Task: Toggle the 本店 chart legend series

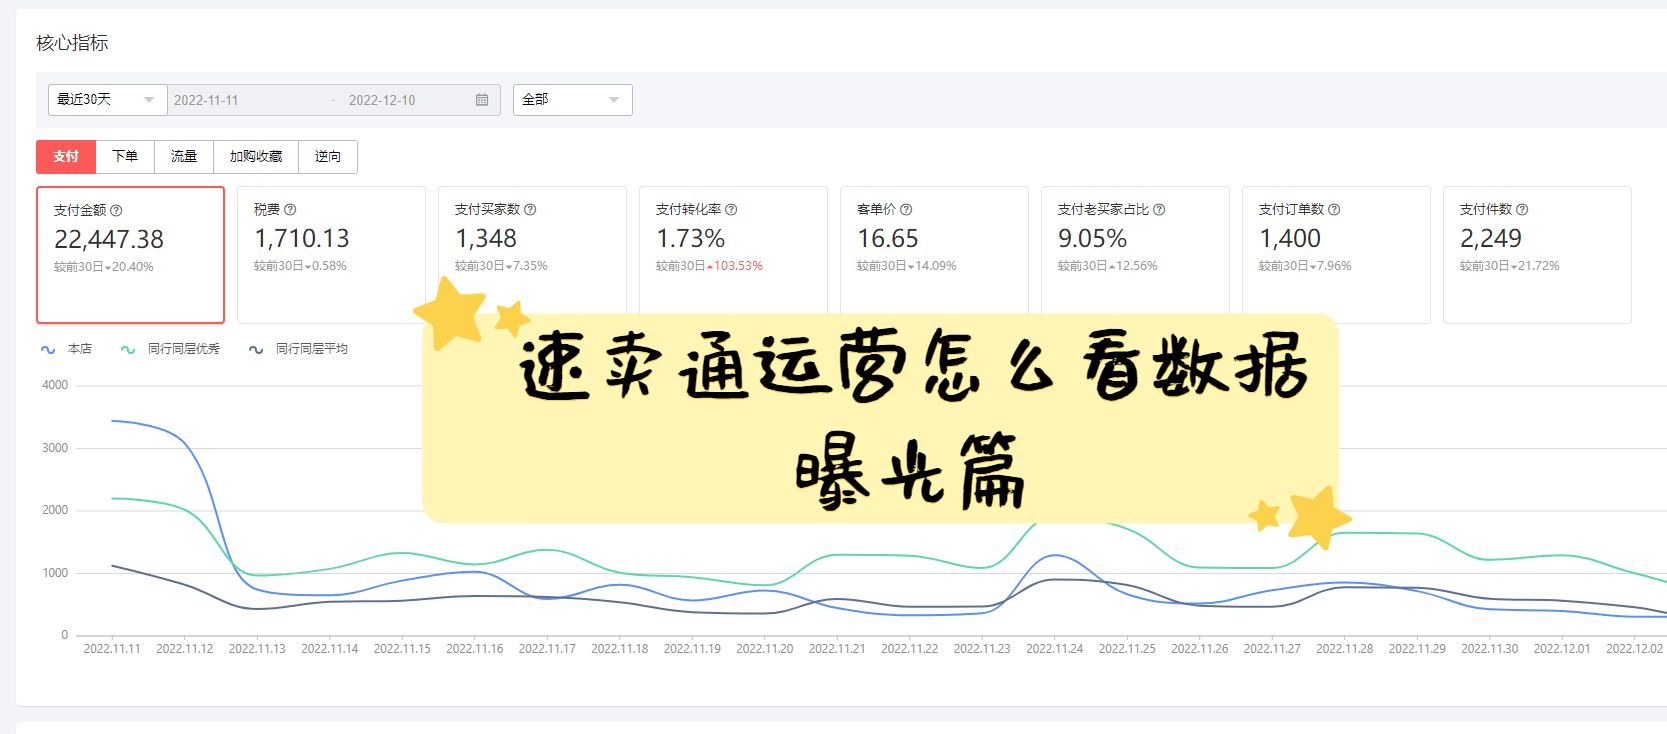Action: [66, 349]
